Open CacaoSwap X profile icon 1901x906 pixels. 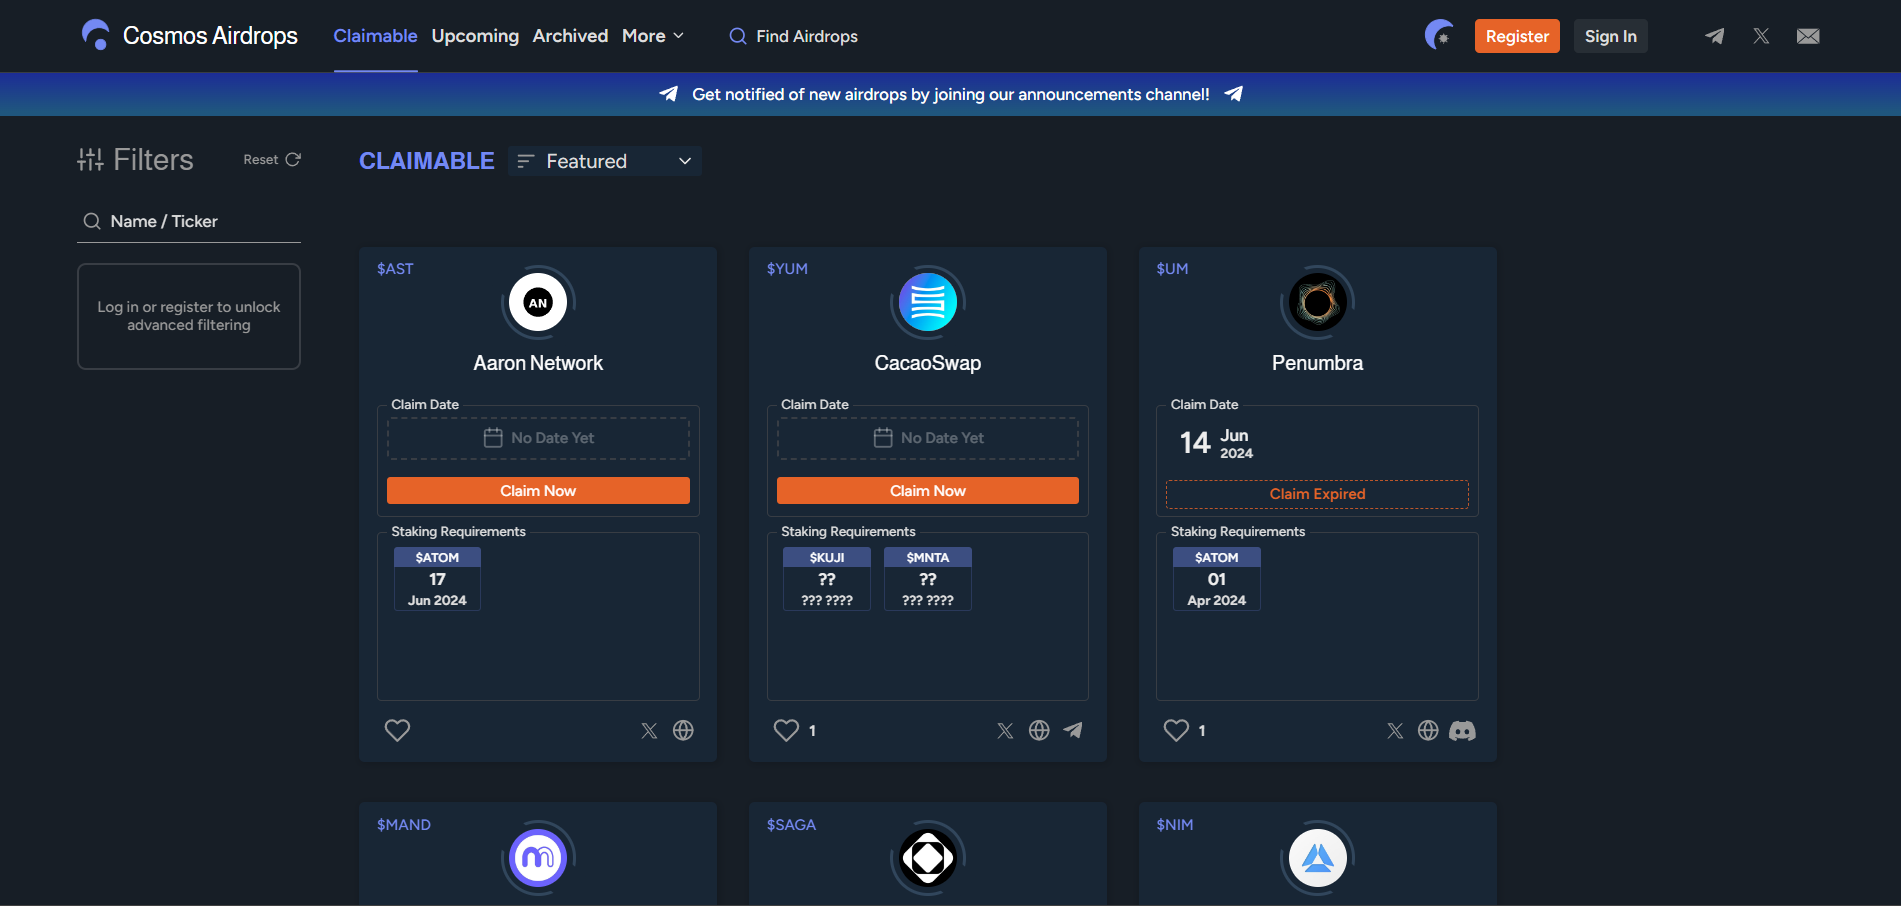tap(1005, 731)
